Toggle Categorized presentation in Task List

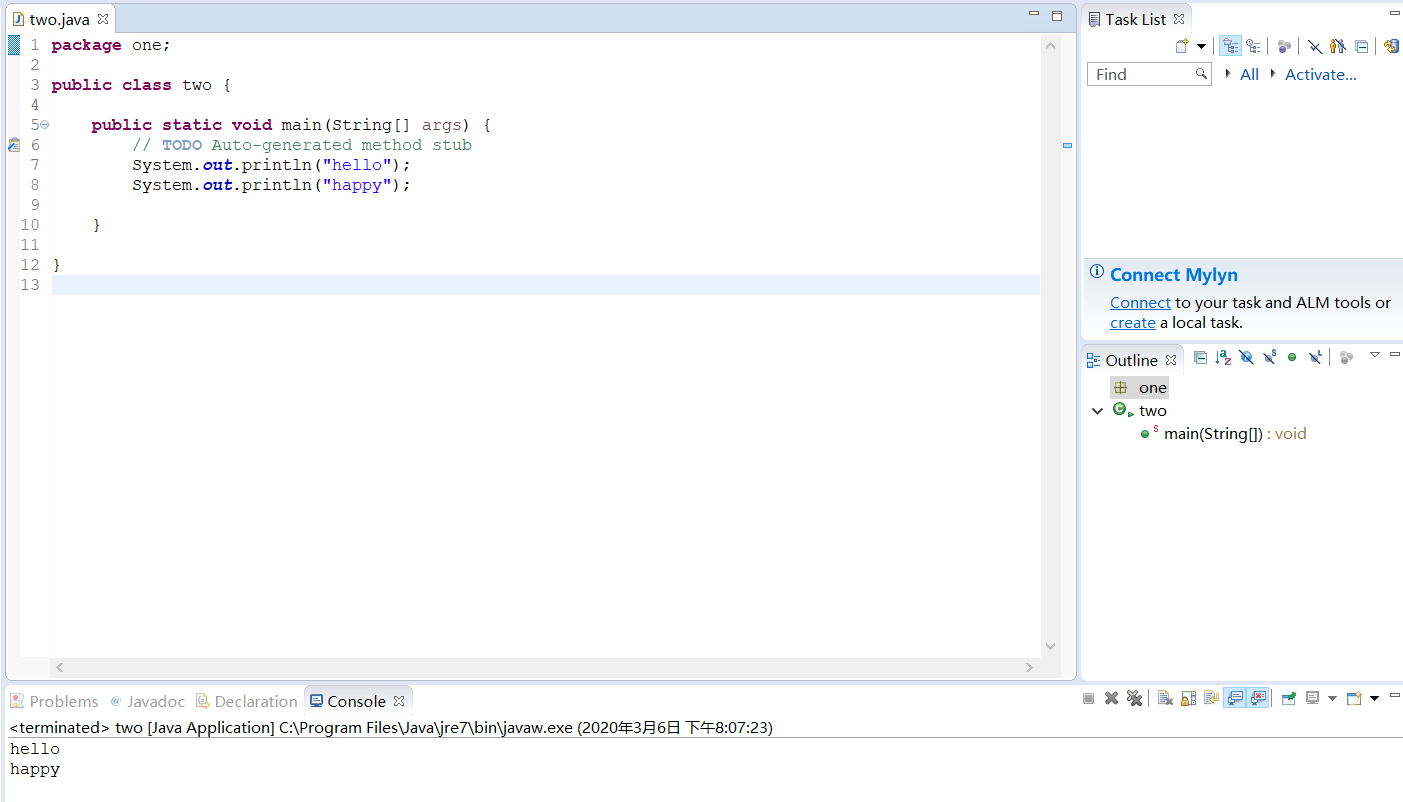(x=1230, y=46)
